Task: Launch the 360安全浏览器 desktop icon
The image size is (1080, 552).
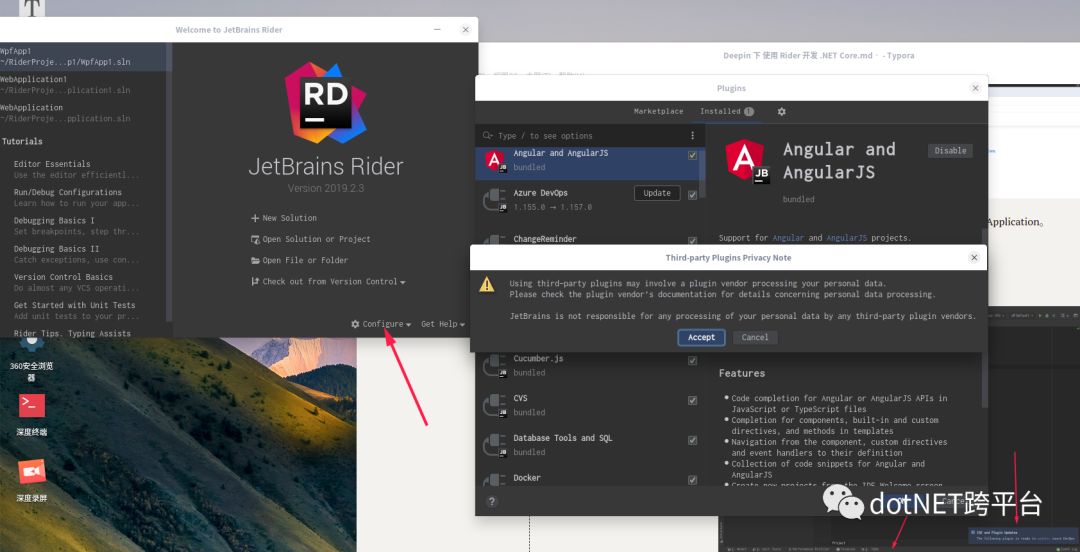Action: 32,358
